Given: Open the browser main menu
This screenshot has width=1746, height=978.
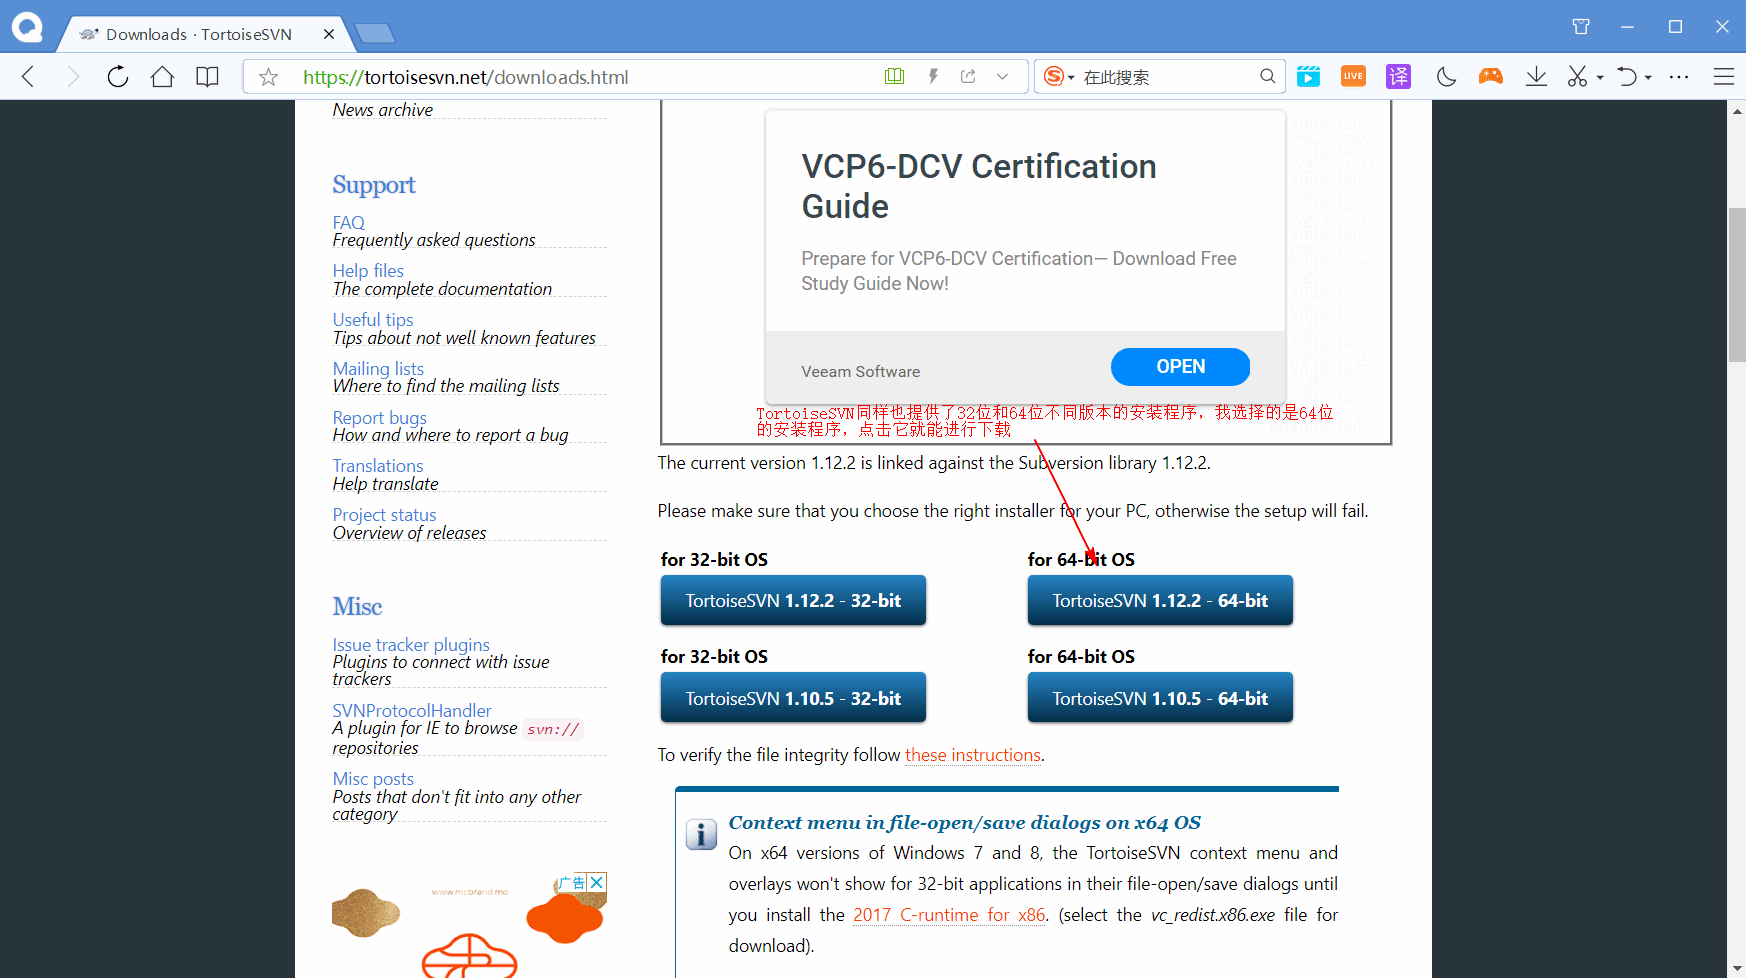Looking at the screenshot, I should [1723, 77].
